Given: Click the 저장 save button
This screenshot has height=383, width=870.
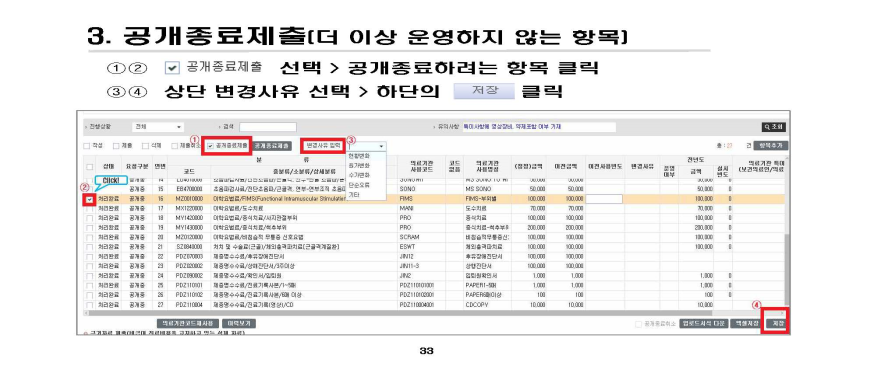Looking at the screenshot, I should click(x=777, y=323).
